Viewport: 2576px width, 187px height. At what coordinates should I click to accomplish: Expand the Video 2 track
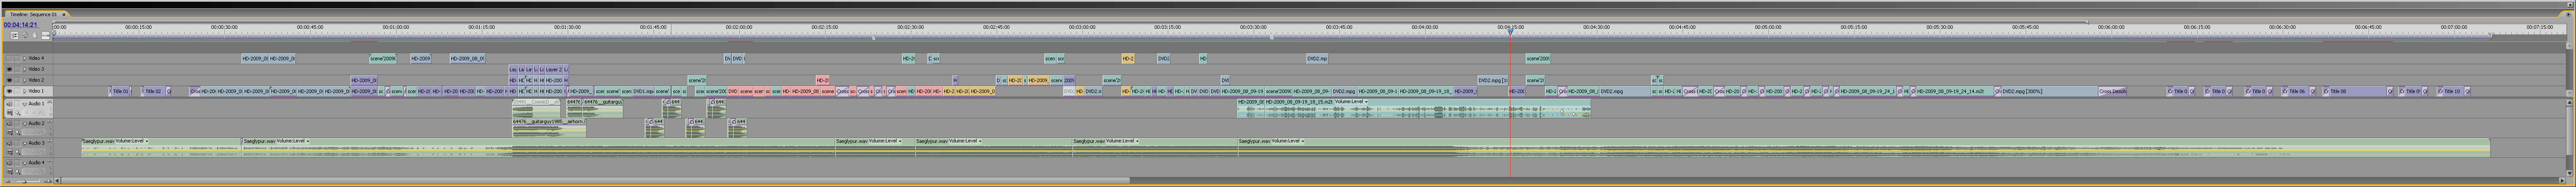[x=24, y=80]
